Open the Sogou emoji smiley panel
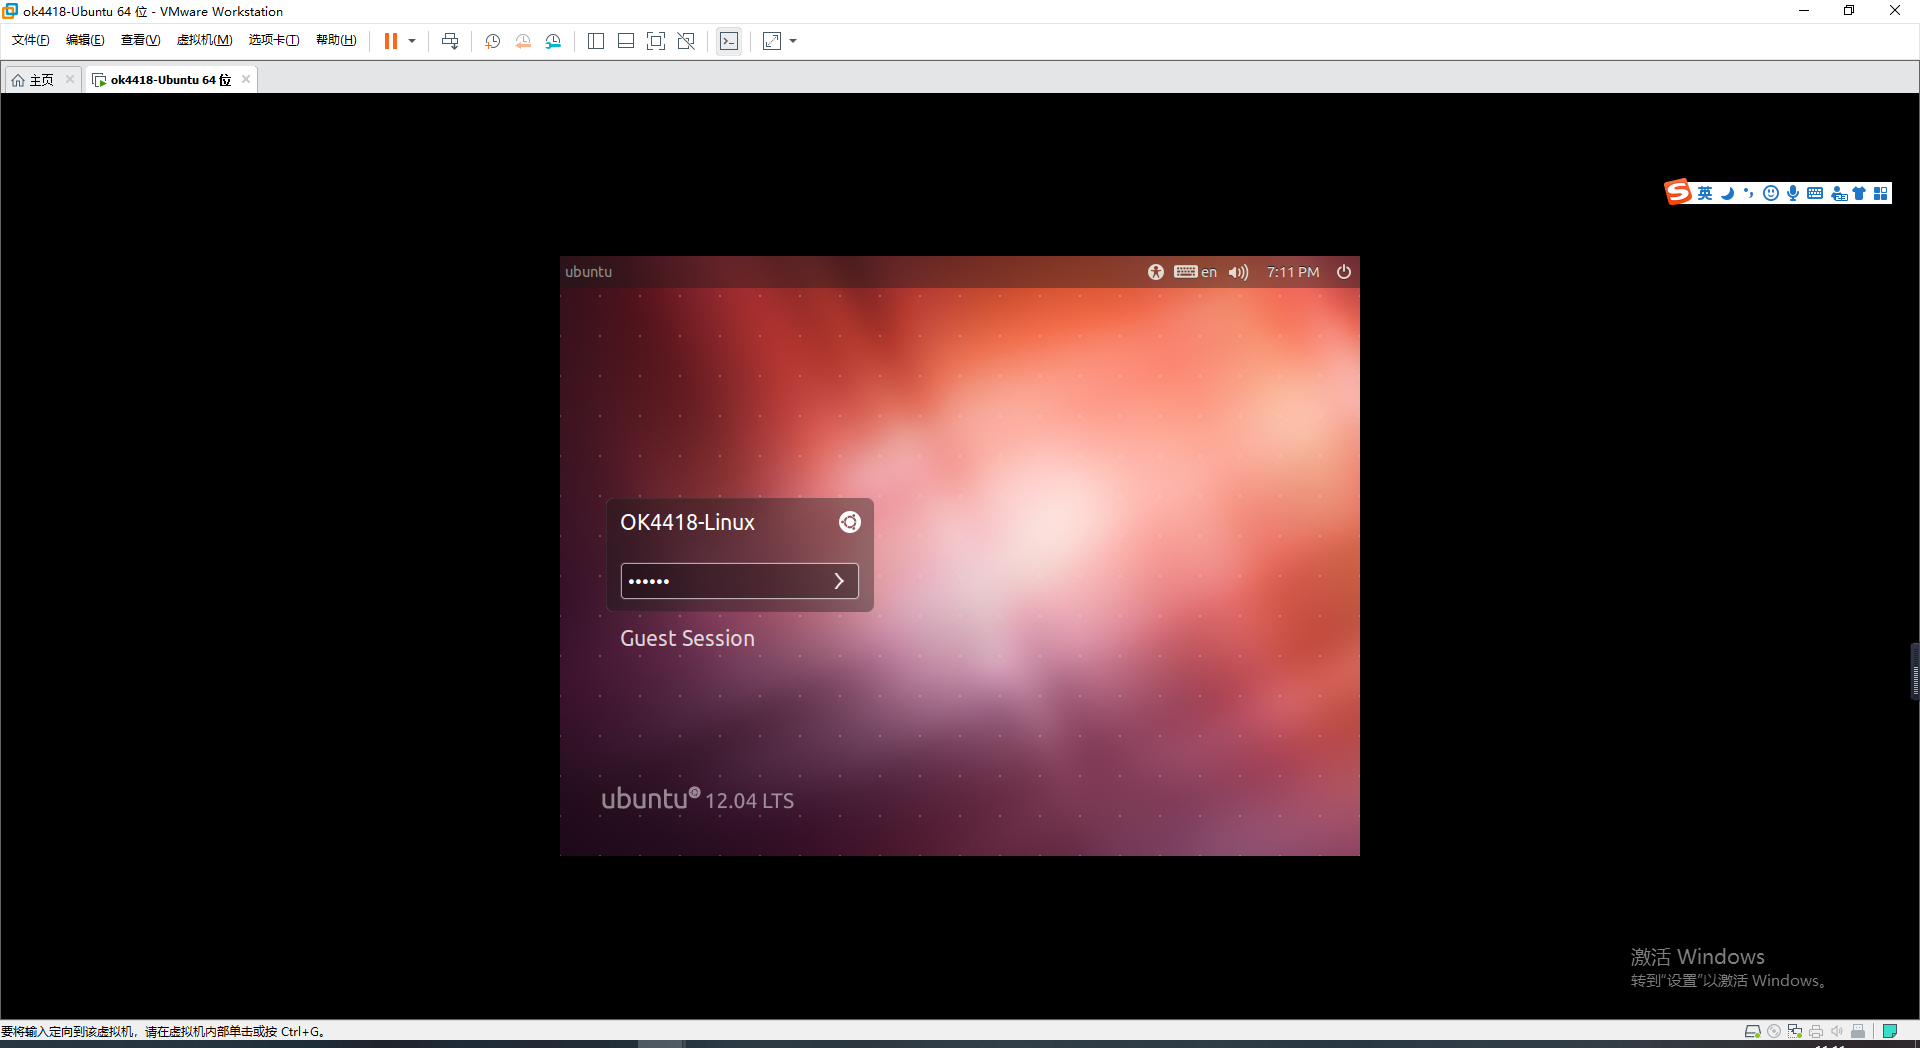Image resolution: width=1920 pixels, height=1048 pixels. [x=1771, y=193]
